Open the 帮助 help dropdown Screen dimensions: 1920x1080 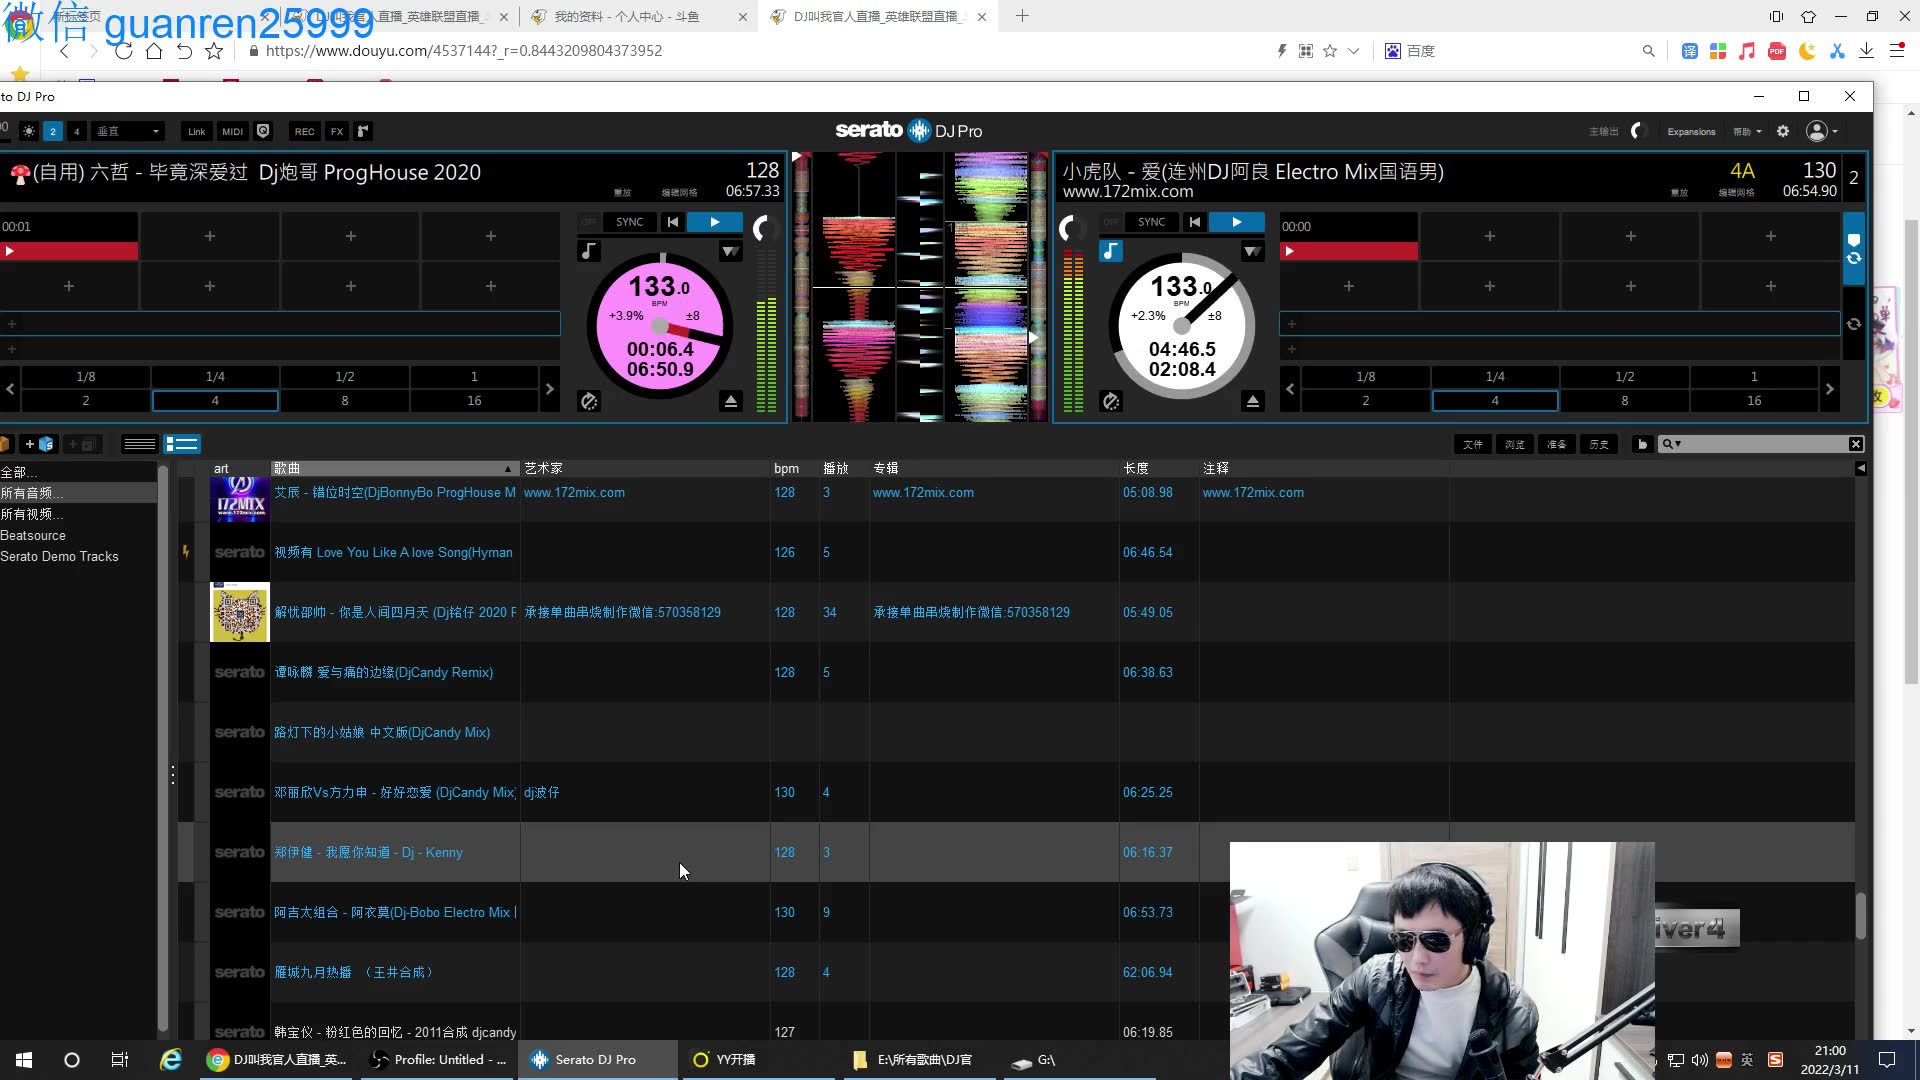pyautogui.click(x=1748, y=131)
